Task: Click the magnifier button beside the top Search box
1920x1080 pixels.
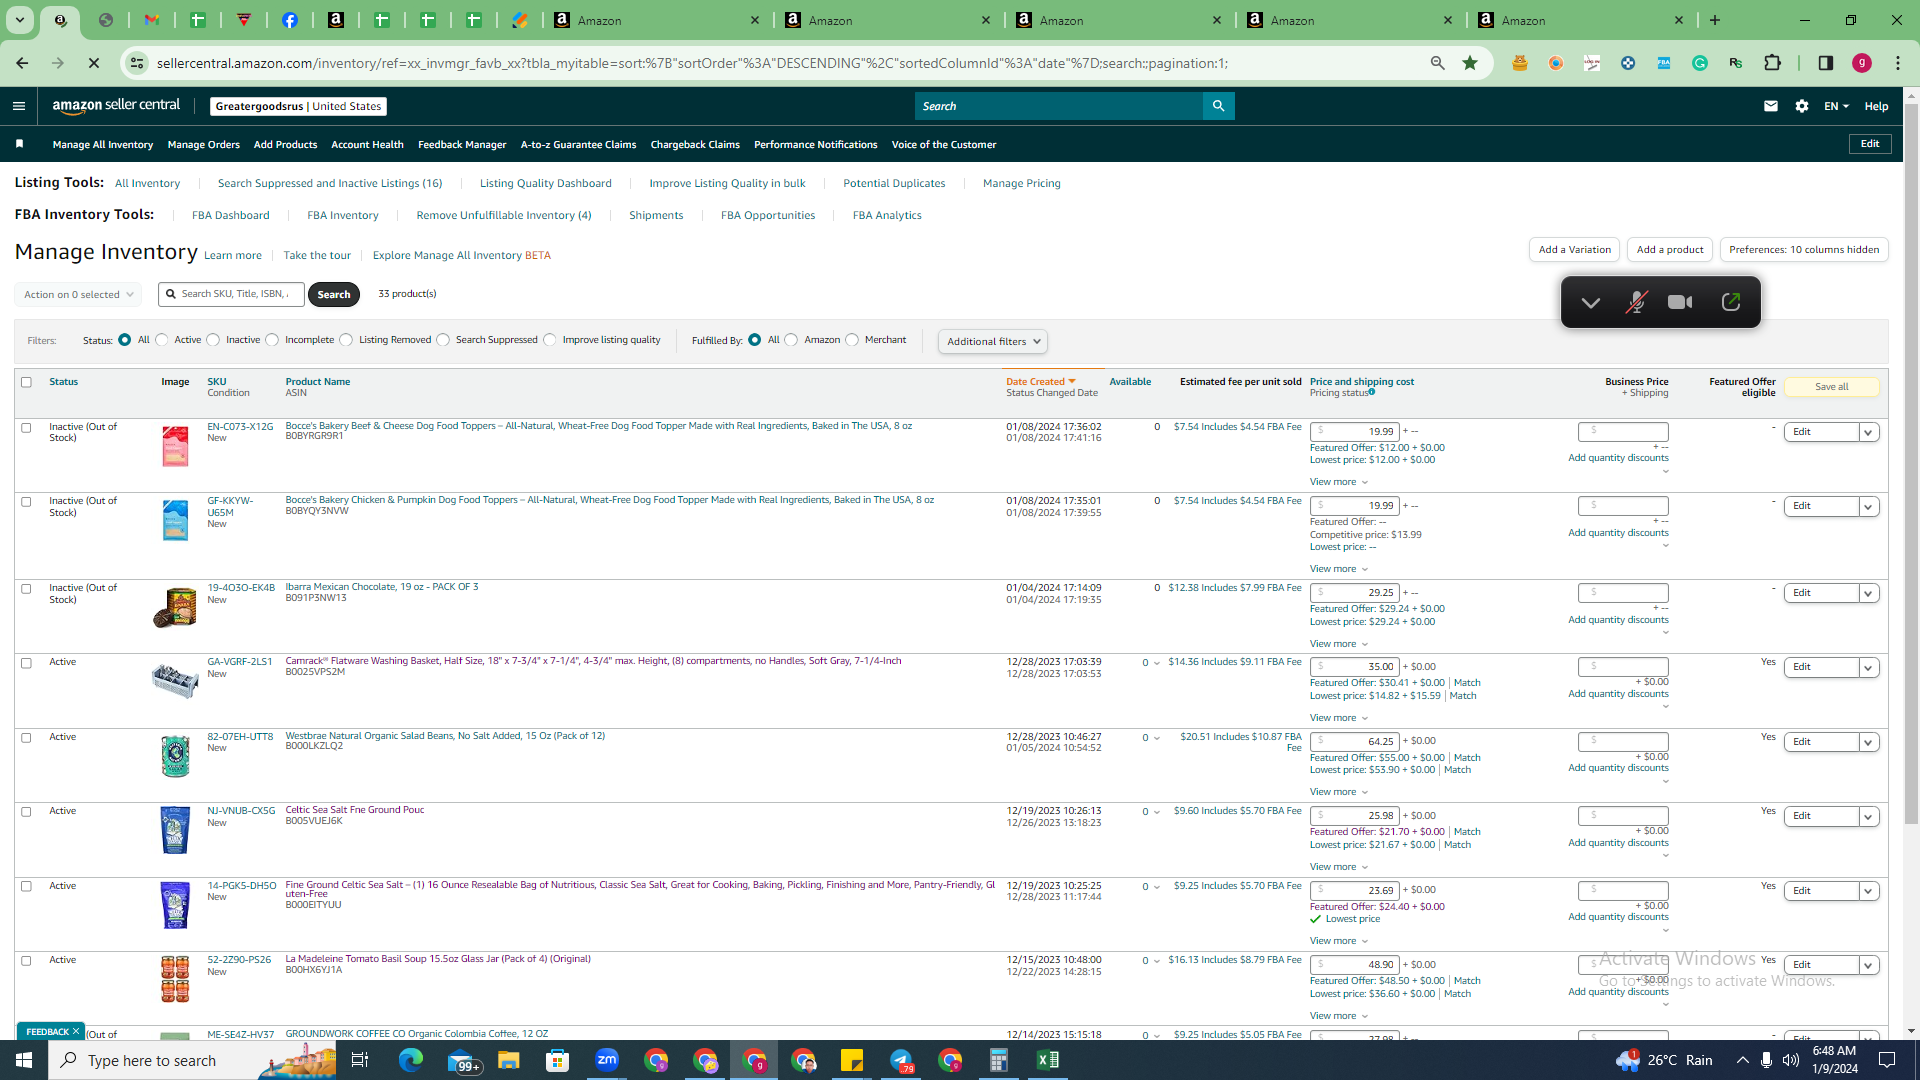Action: point(1218,106)
